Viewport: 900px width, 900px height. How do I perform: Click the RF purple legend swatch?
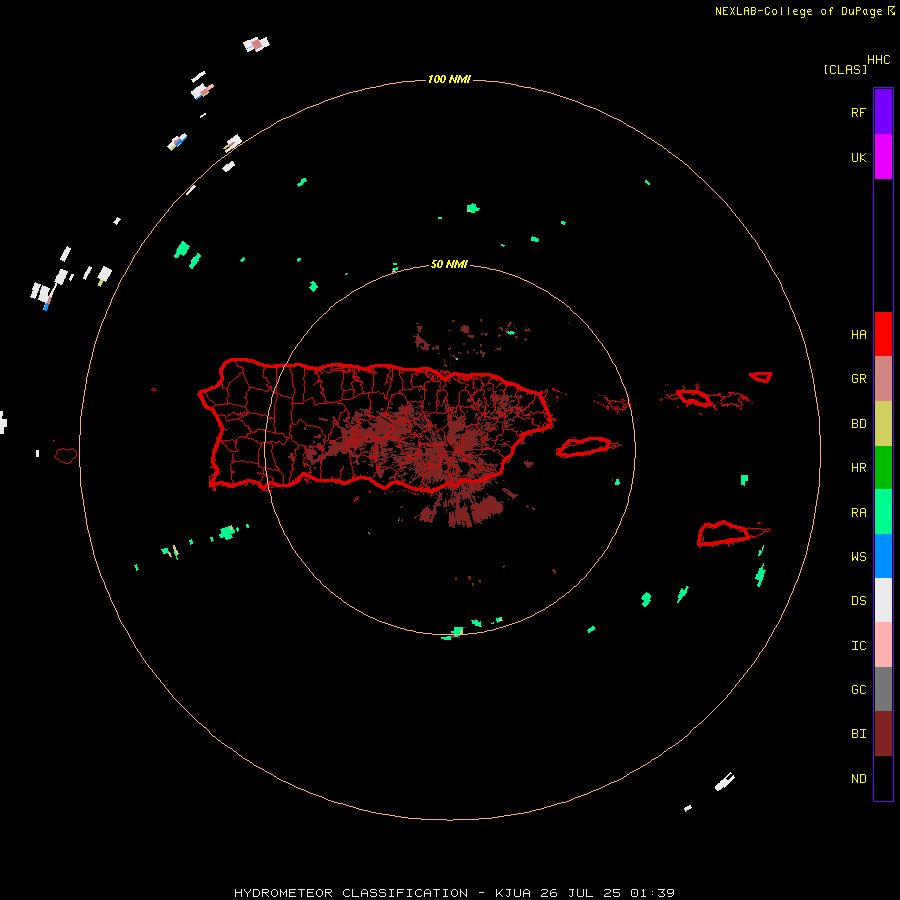883,112
